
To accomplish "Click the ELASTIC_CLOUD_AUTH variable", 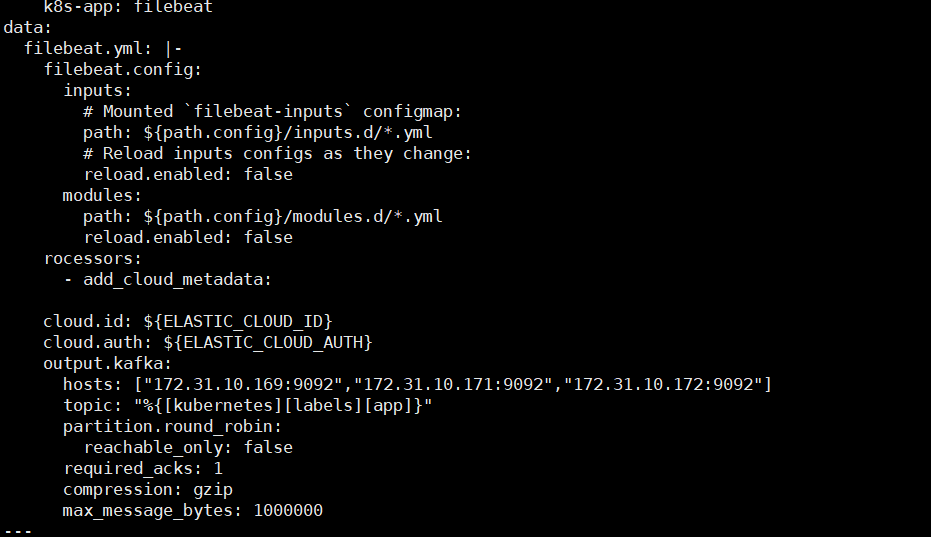I will pyautogui.click(x=268, y=343).
